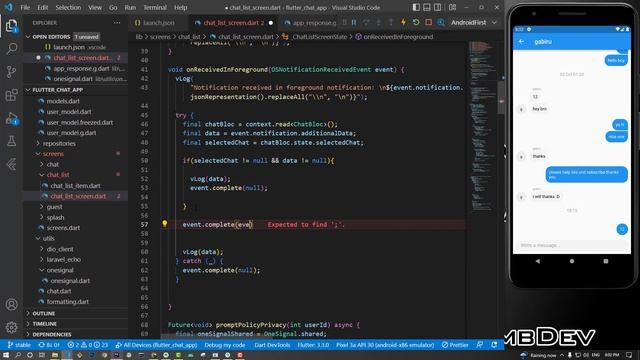The image size is (640, 360).
Task: Click Debug my code in status bar
Action: coord(225,345)
